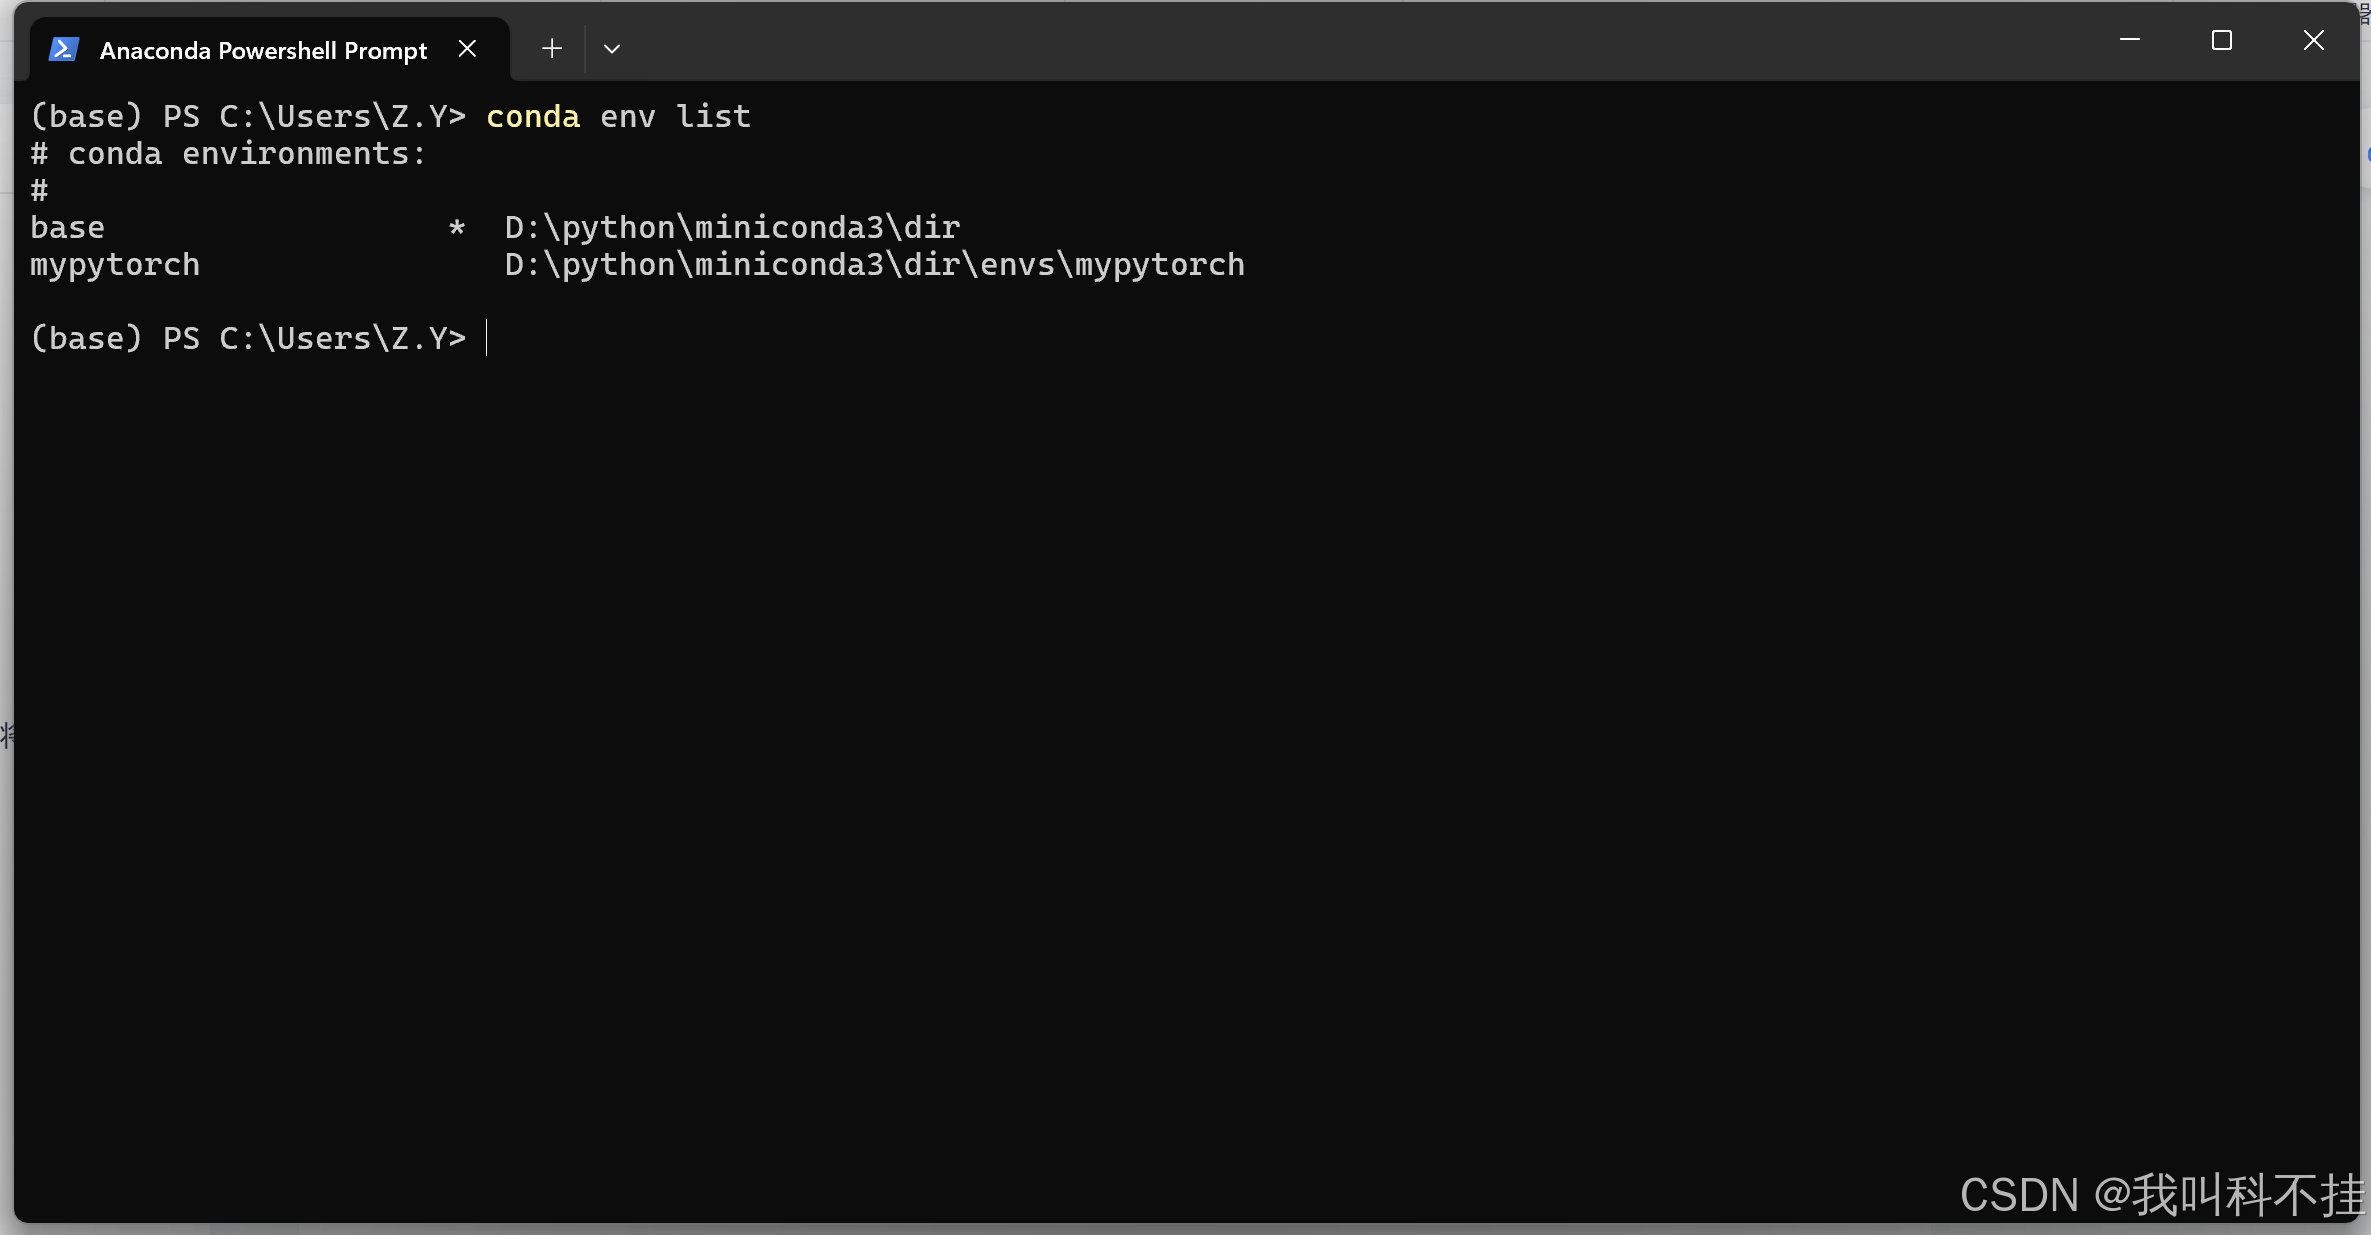Image resolution: width=2371 pixels, height=1235 pixels.
Task: Expand the terminal profile selection menu
Action: pyautogui.click(x=612, y=47)
